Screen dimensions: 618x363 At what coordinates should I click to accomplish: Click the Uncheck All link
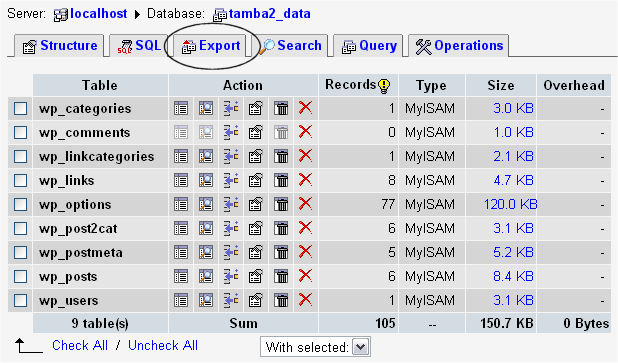[163, 345]
